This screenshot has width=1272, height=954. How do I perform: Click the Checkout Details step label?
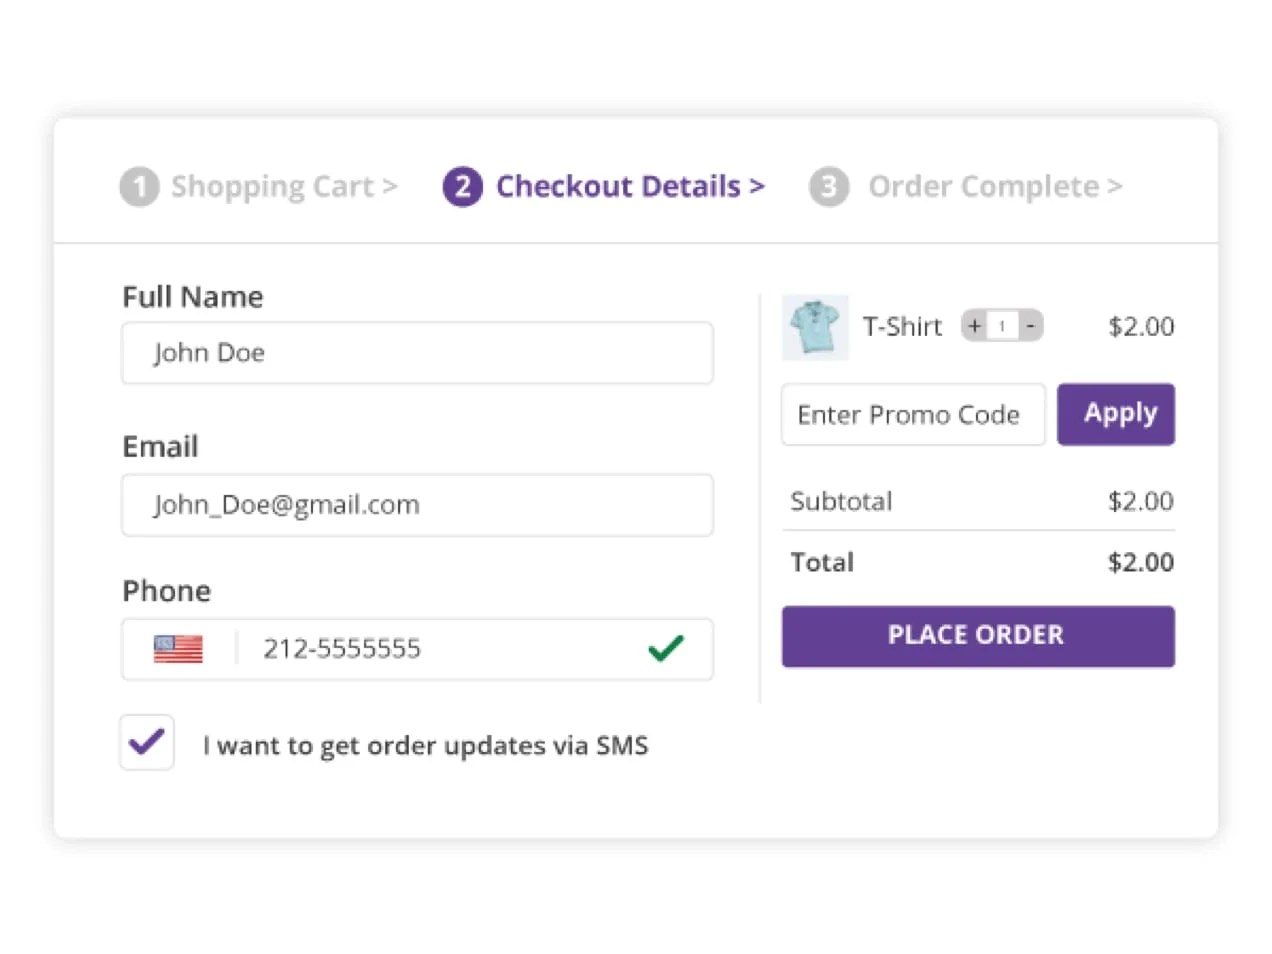coord(630,186)
